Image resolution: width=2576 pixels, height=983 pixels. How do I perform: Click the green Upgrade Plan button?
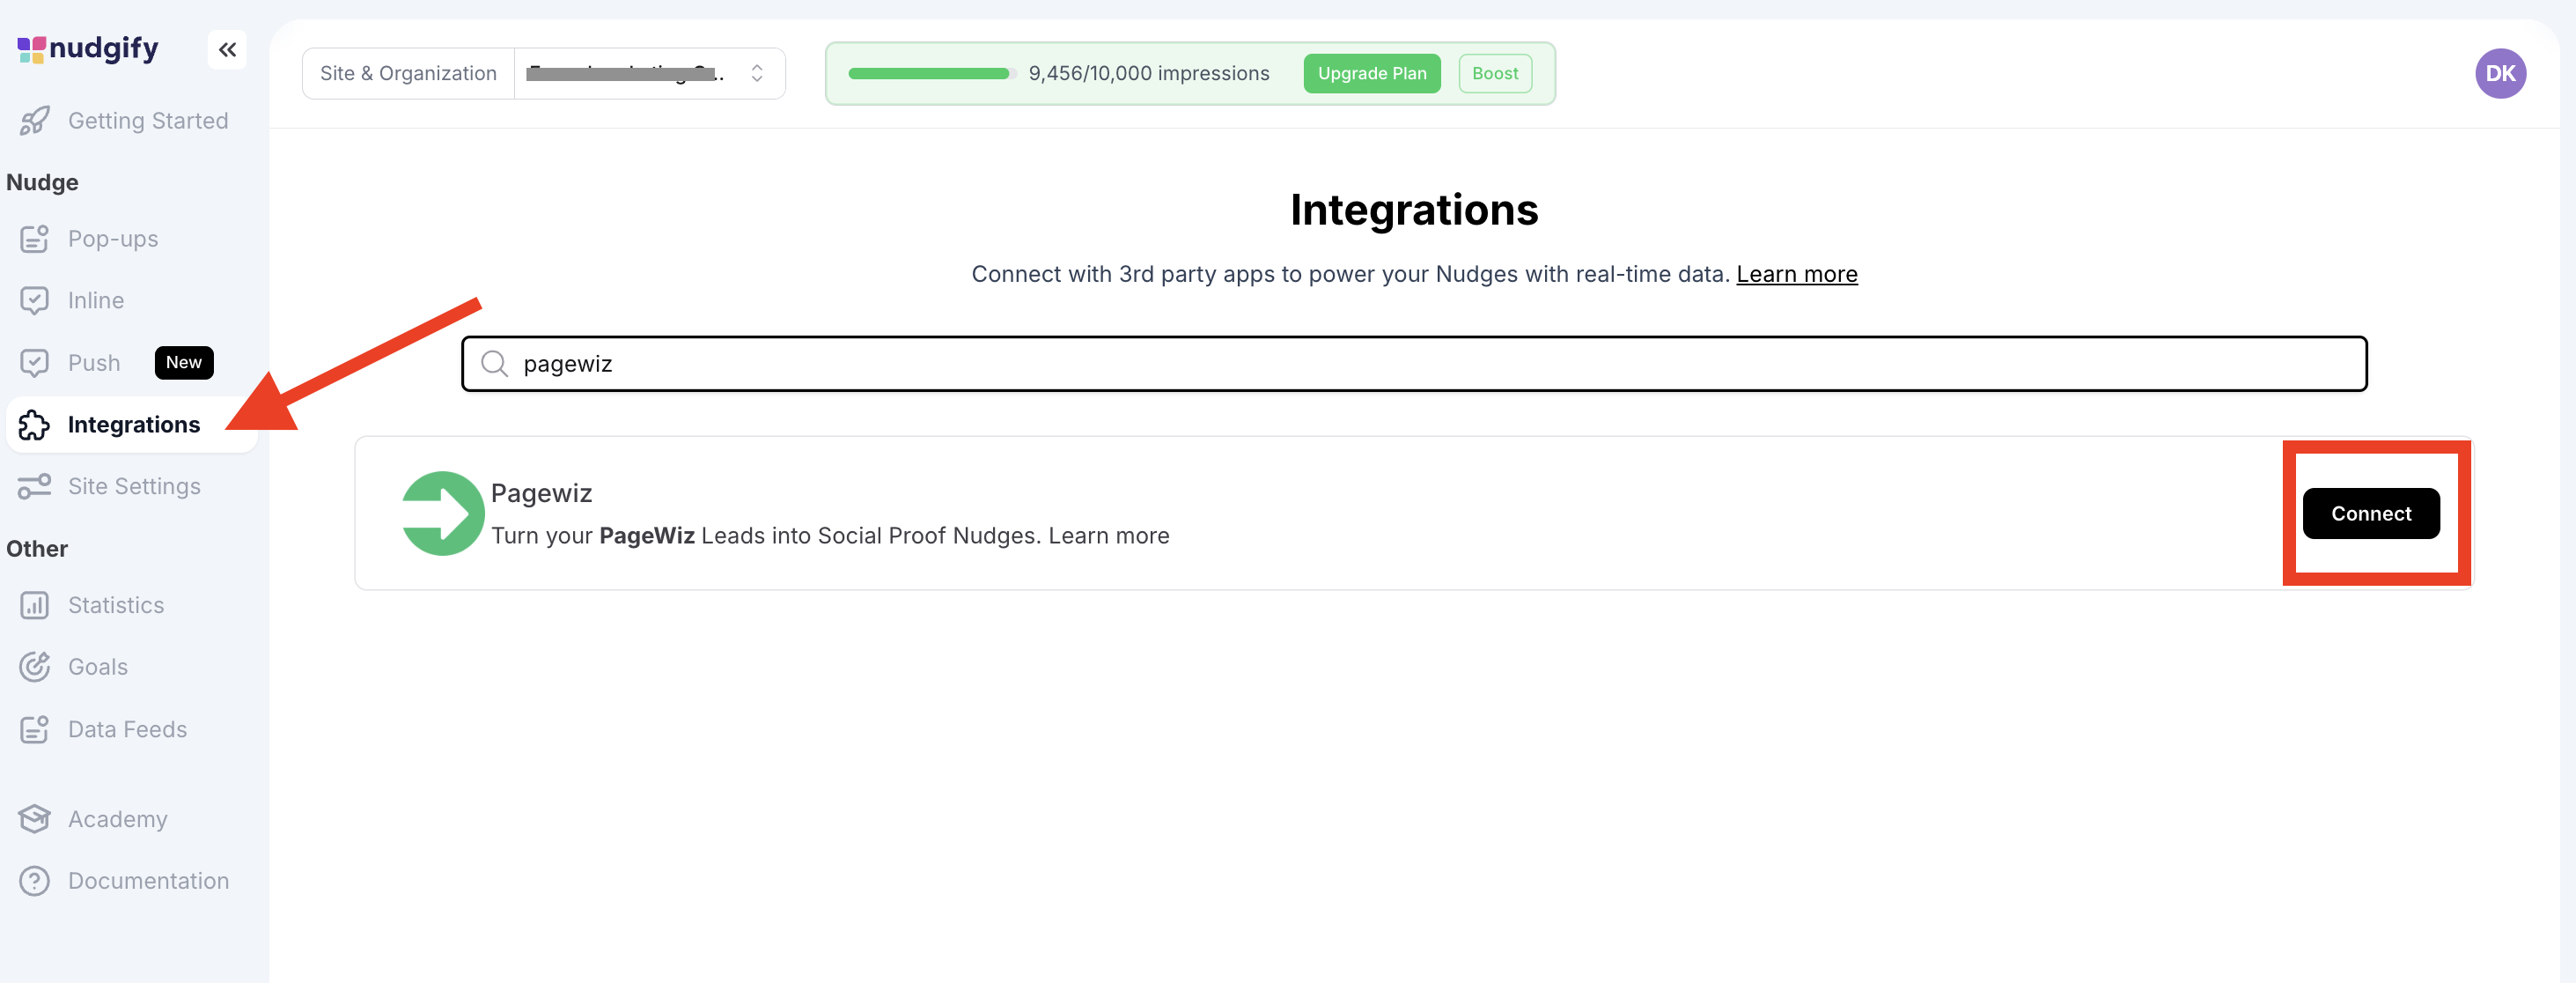(x=1371, y=73)
